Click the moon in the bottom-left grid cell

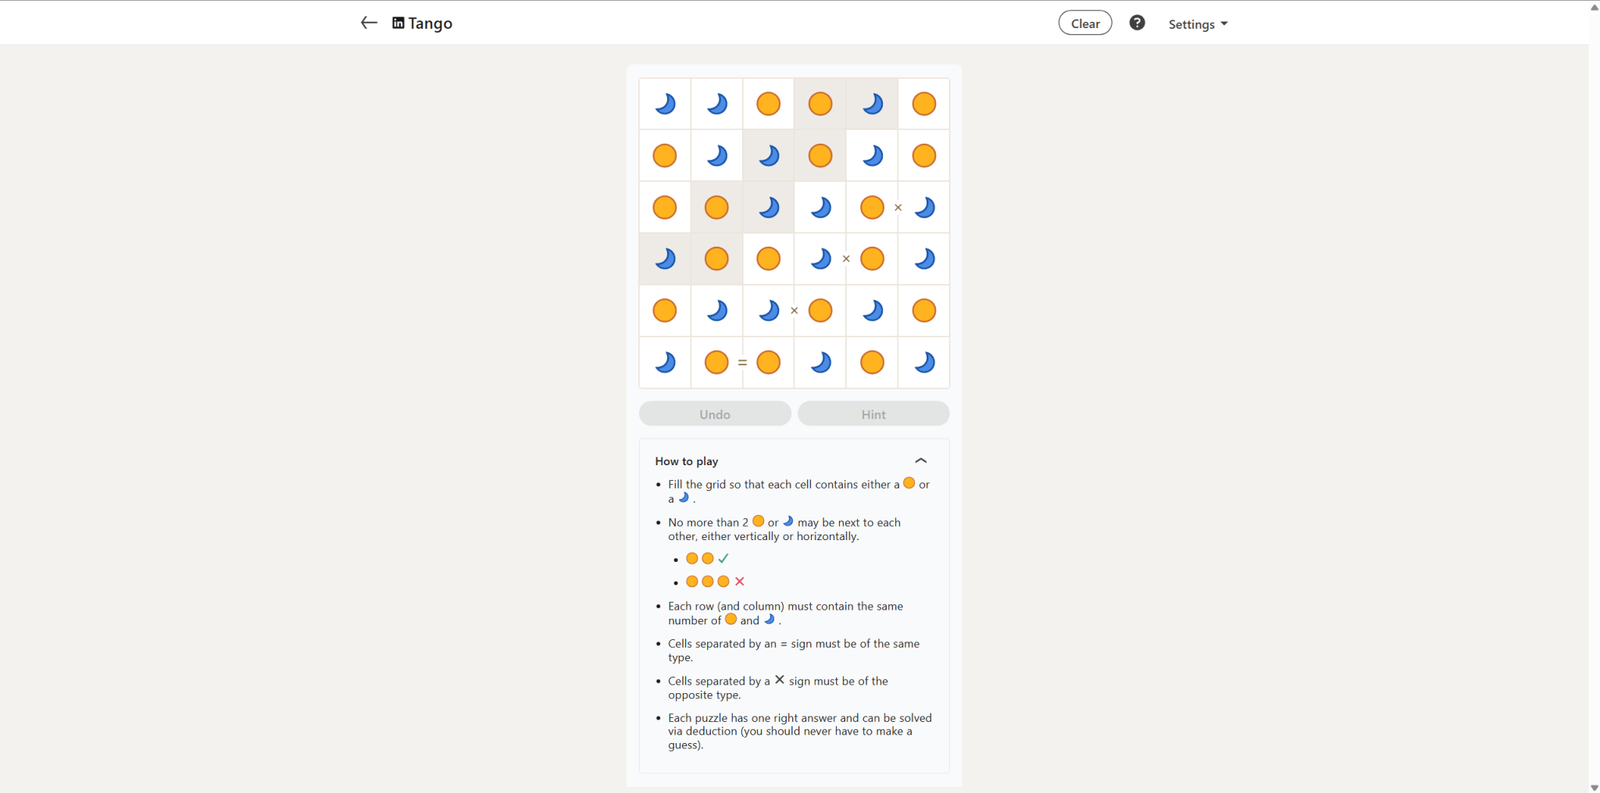click(665, 362)
